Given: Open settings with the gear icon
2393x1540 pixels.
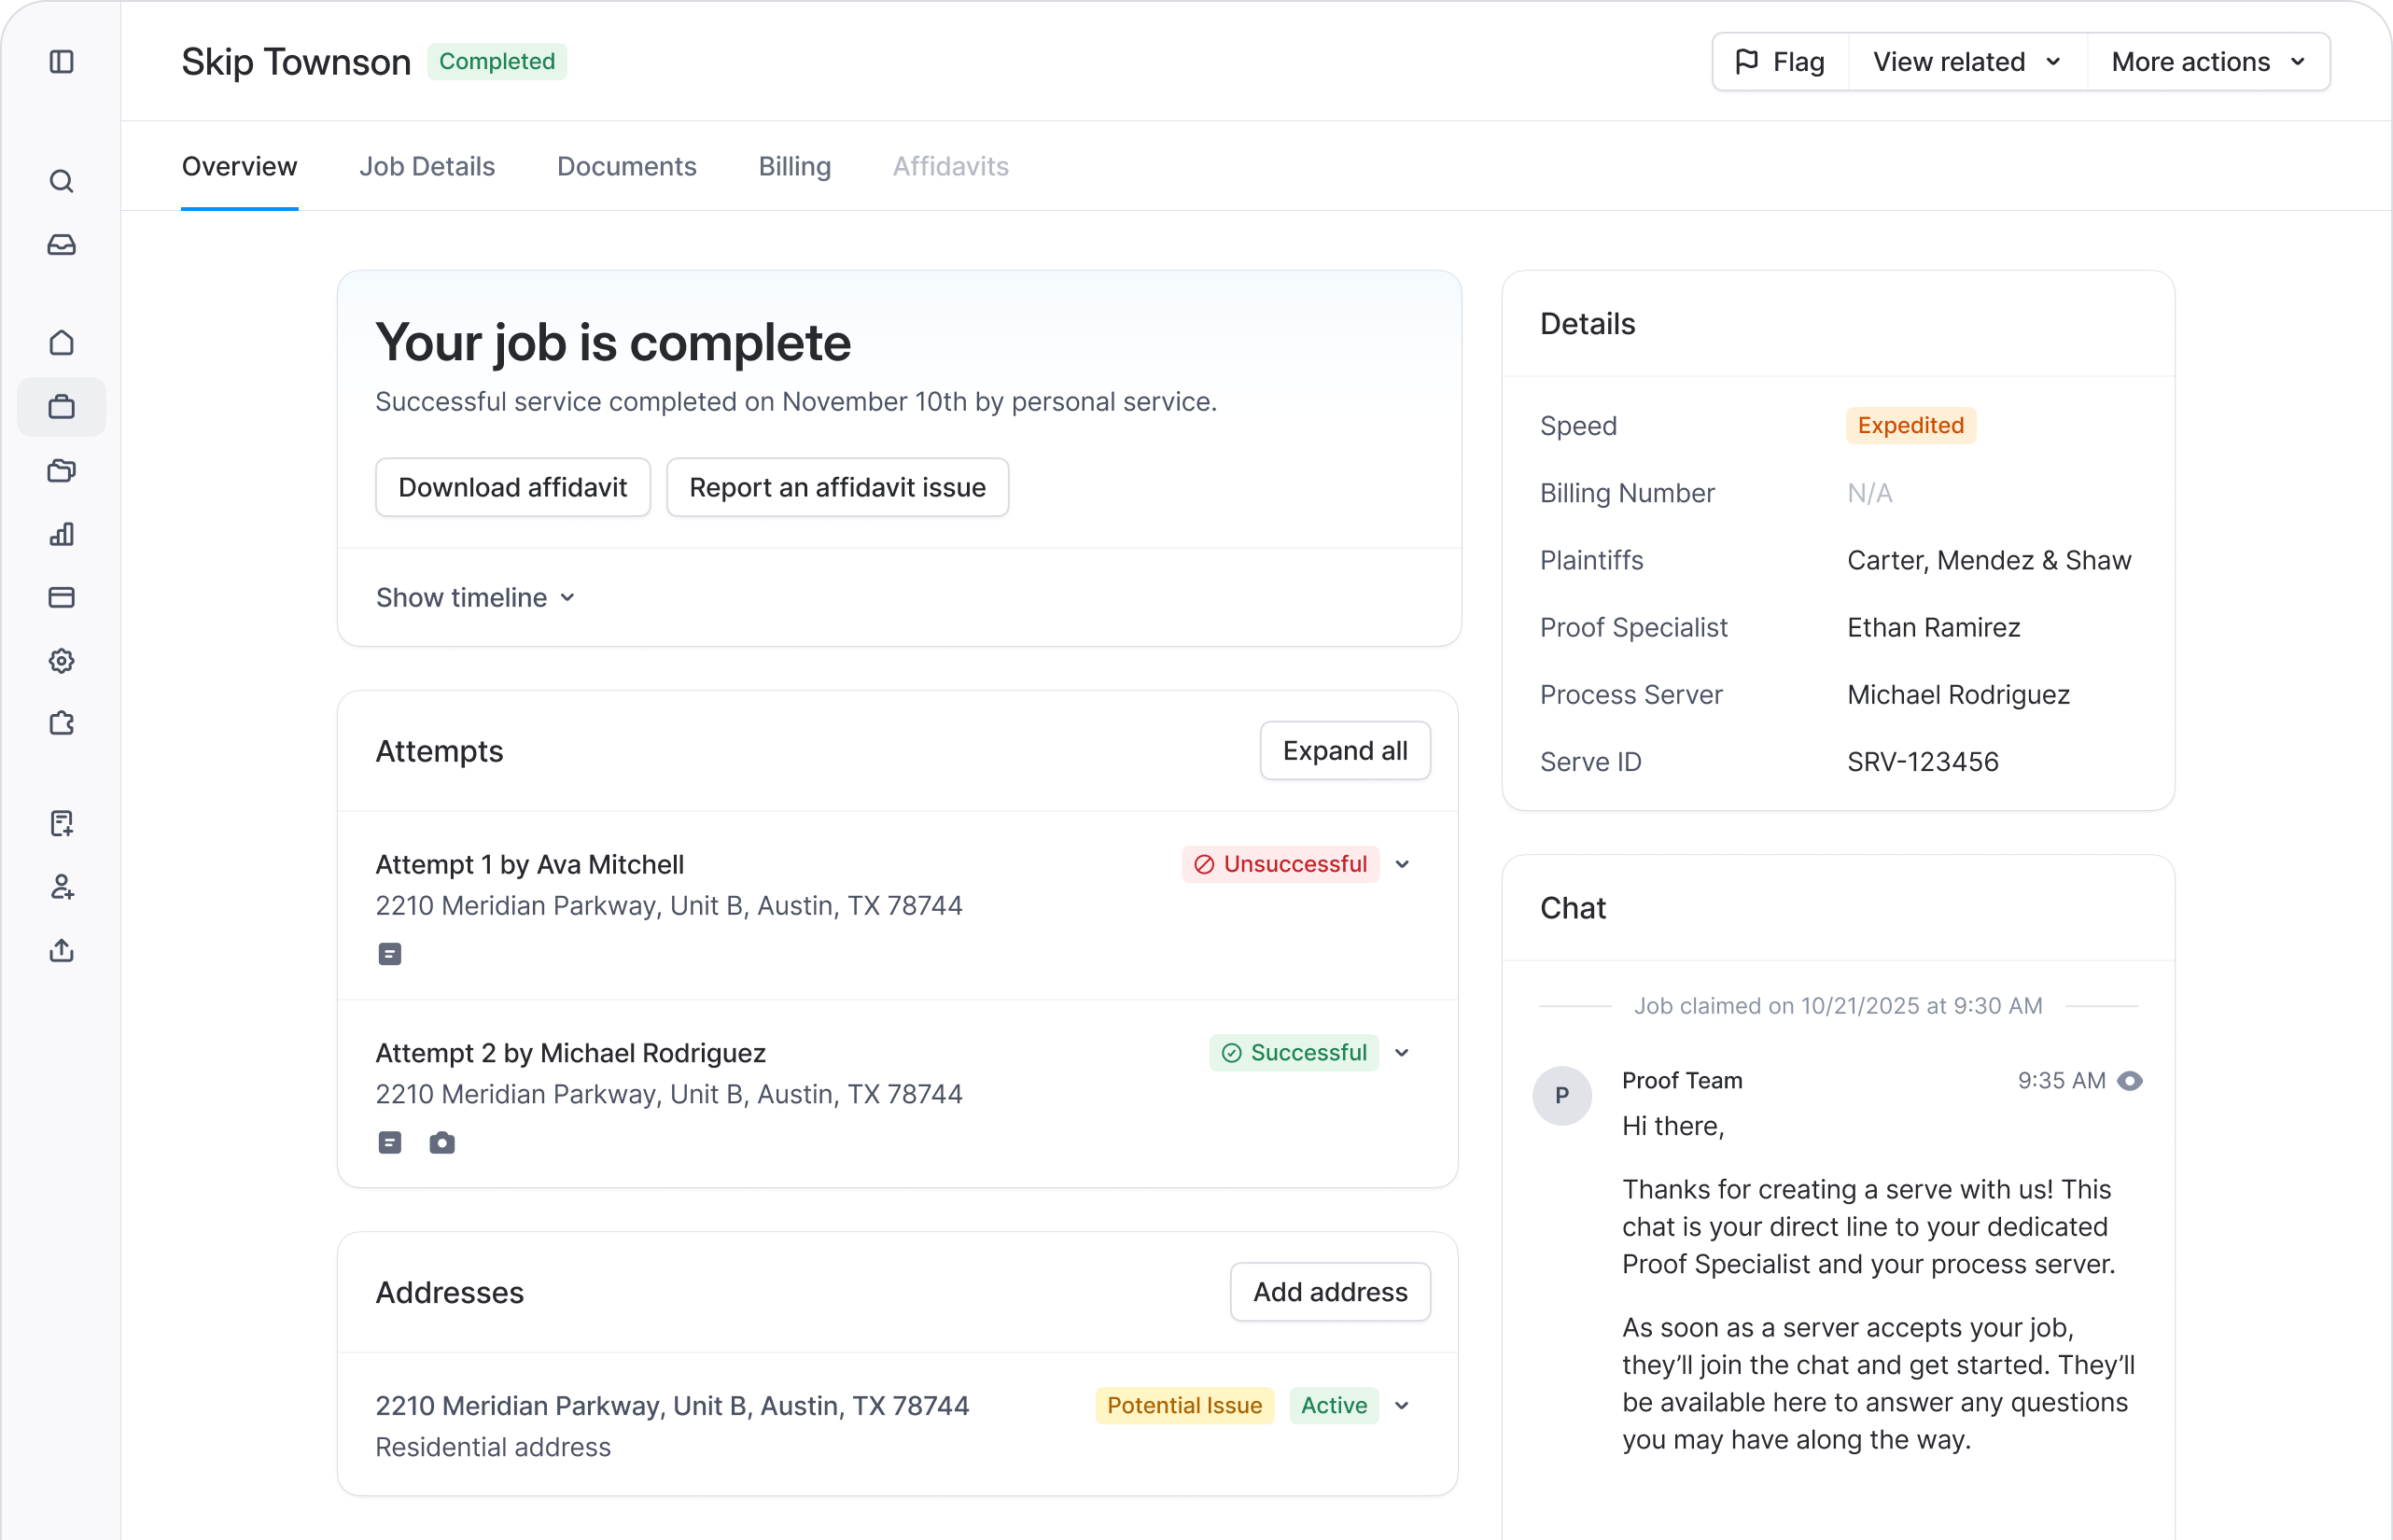Looking at the screenshot, I should click(x=62, y=660).
